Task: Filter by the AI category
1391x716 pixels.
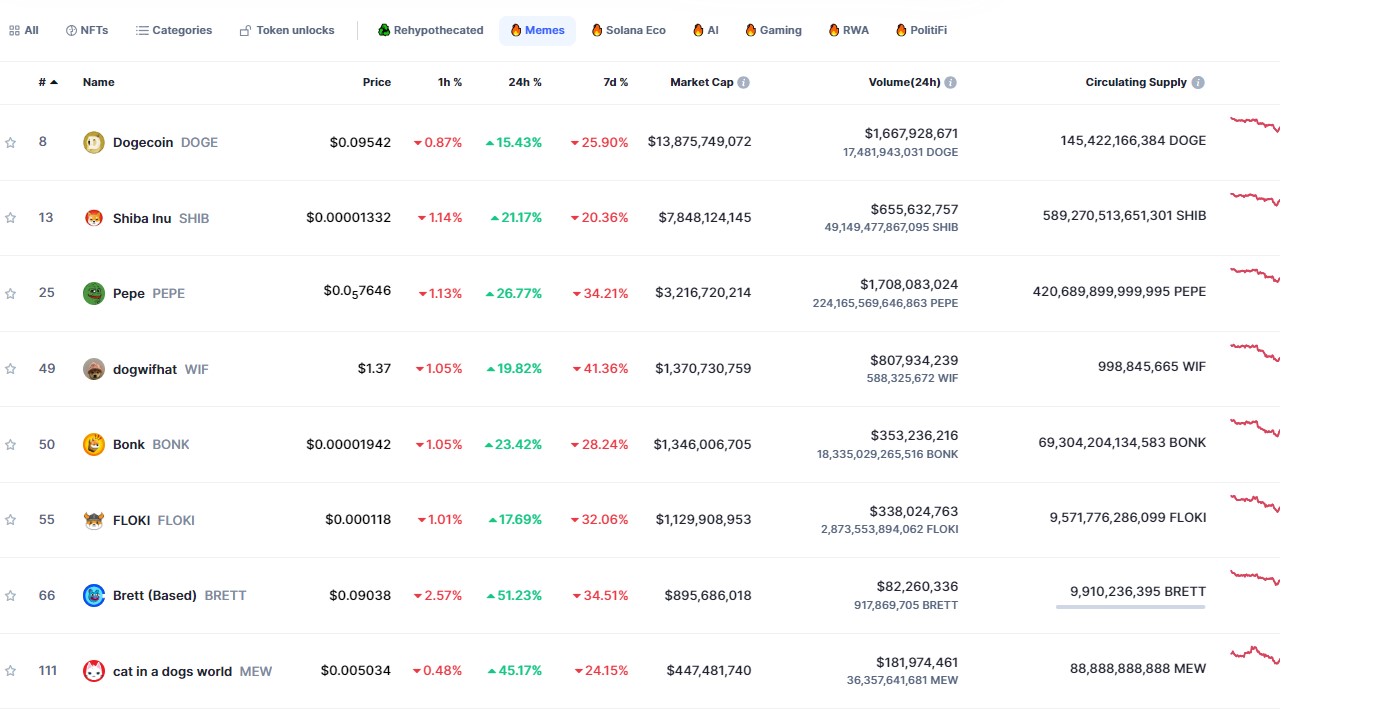Action: [705, 31]
